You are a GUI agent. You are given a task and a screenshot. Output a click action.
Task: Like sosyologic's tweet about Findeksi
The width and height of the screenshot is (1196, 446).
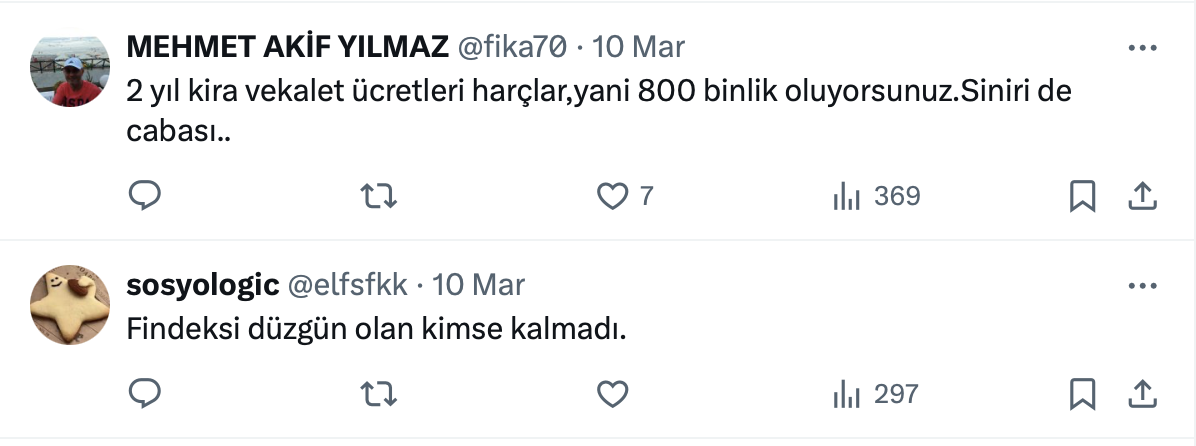612,394
